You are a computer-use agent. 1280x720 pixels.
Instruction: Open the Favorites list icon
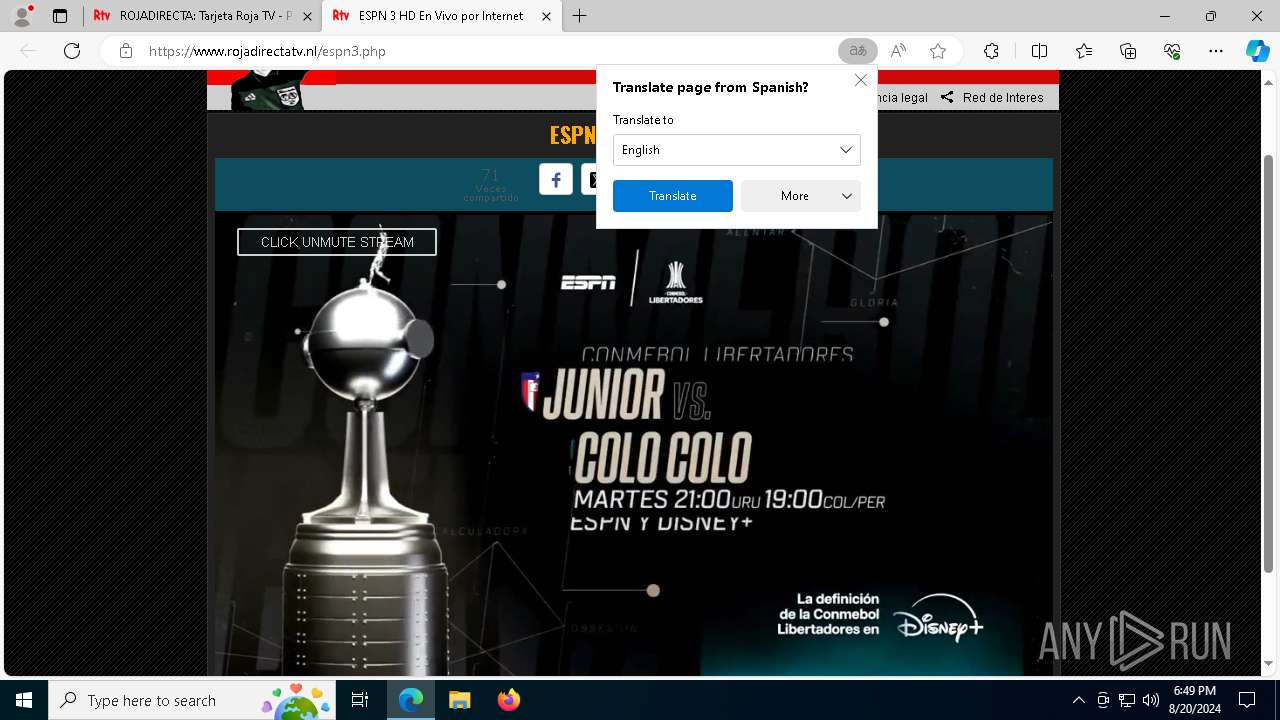click(1084, 51)
